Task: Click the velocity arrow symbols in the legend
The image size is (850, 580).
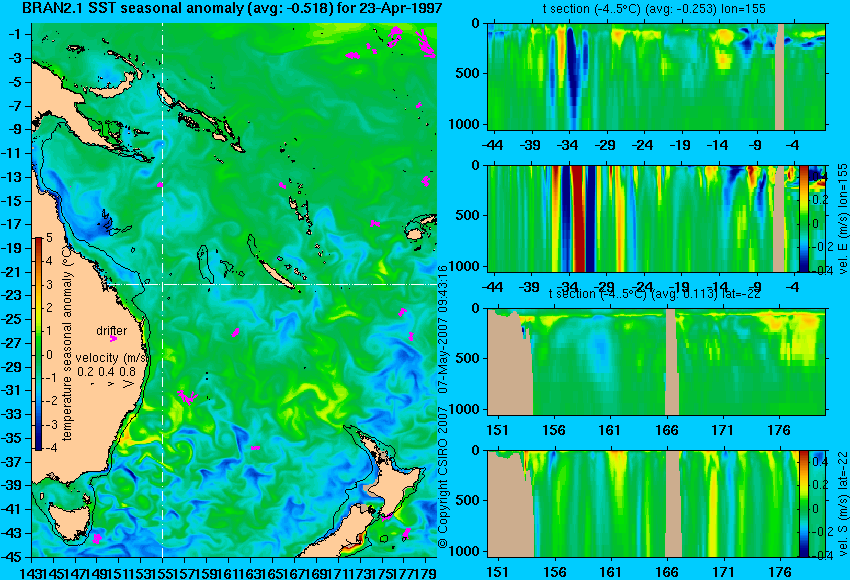Action: [x=111, y=384]
